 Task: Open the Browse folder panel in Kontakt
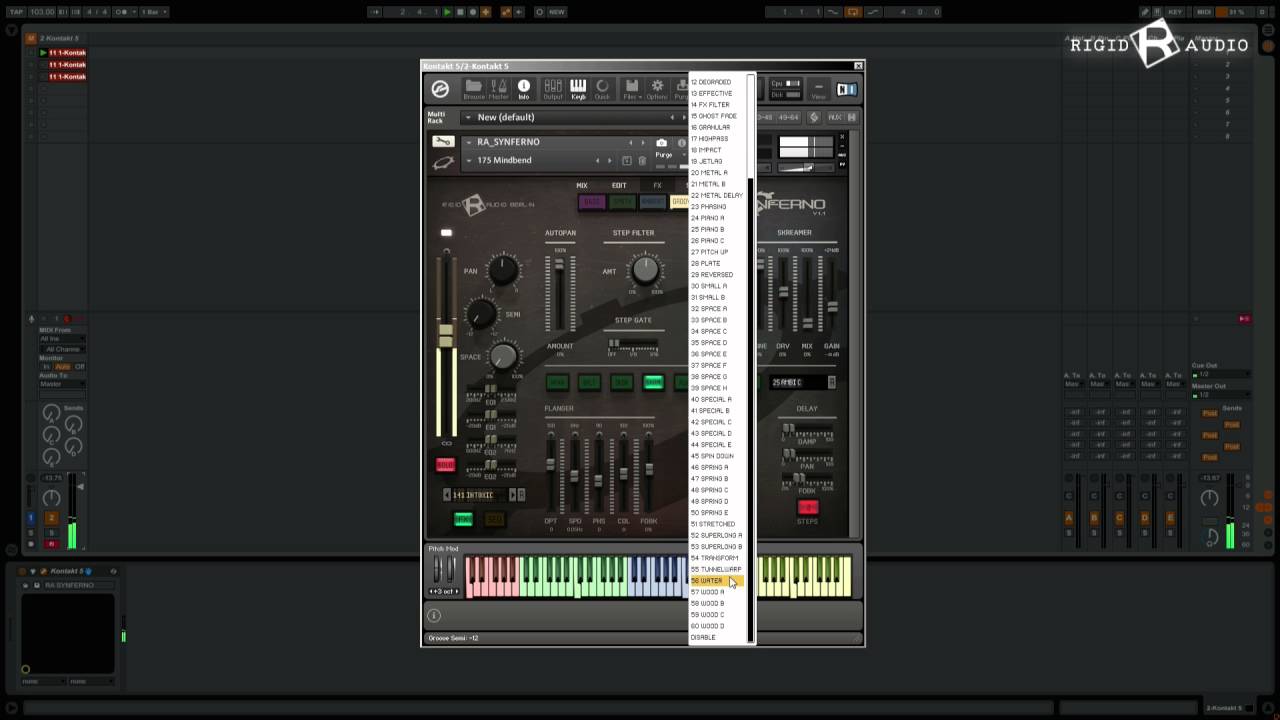coord(474,89)
